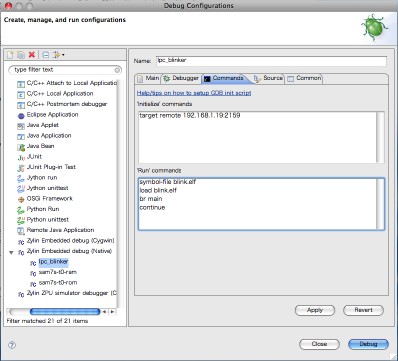Image resolution: width=398 pixels, height=361 pixels.
Task: Click scrollbar of Initialize commands box
Action: (x=380, y=137)
